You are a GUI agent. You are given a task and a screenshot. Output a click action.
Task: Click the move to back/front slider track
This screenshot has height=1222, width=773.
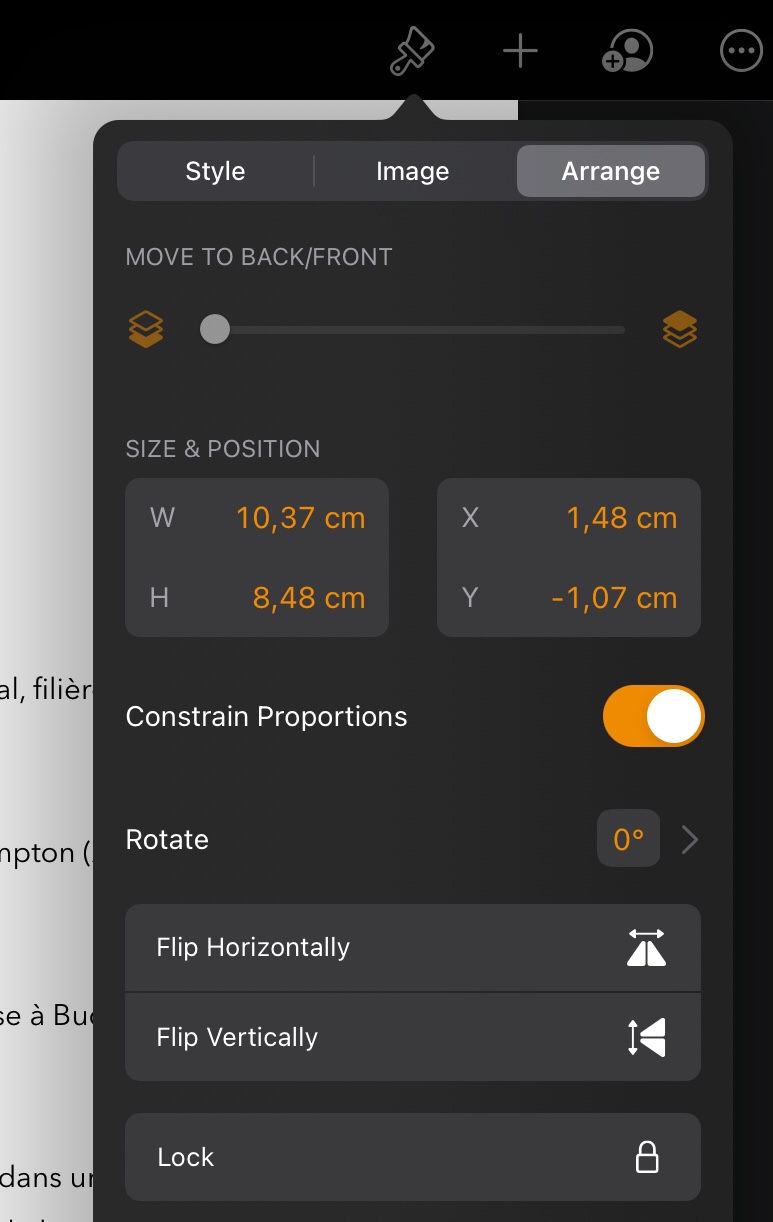(x=420, y=329)
